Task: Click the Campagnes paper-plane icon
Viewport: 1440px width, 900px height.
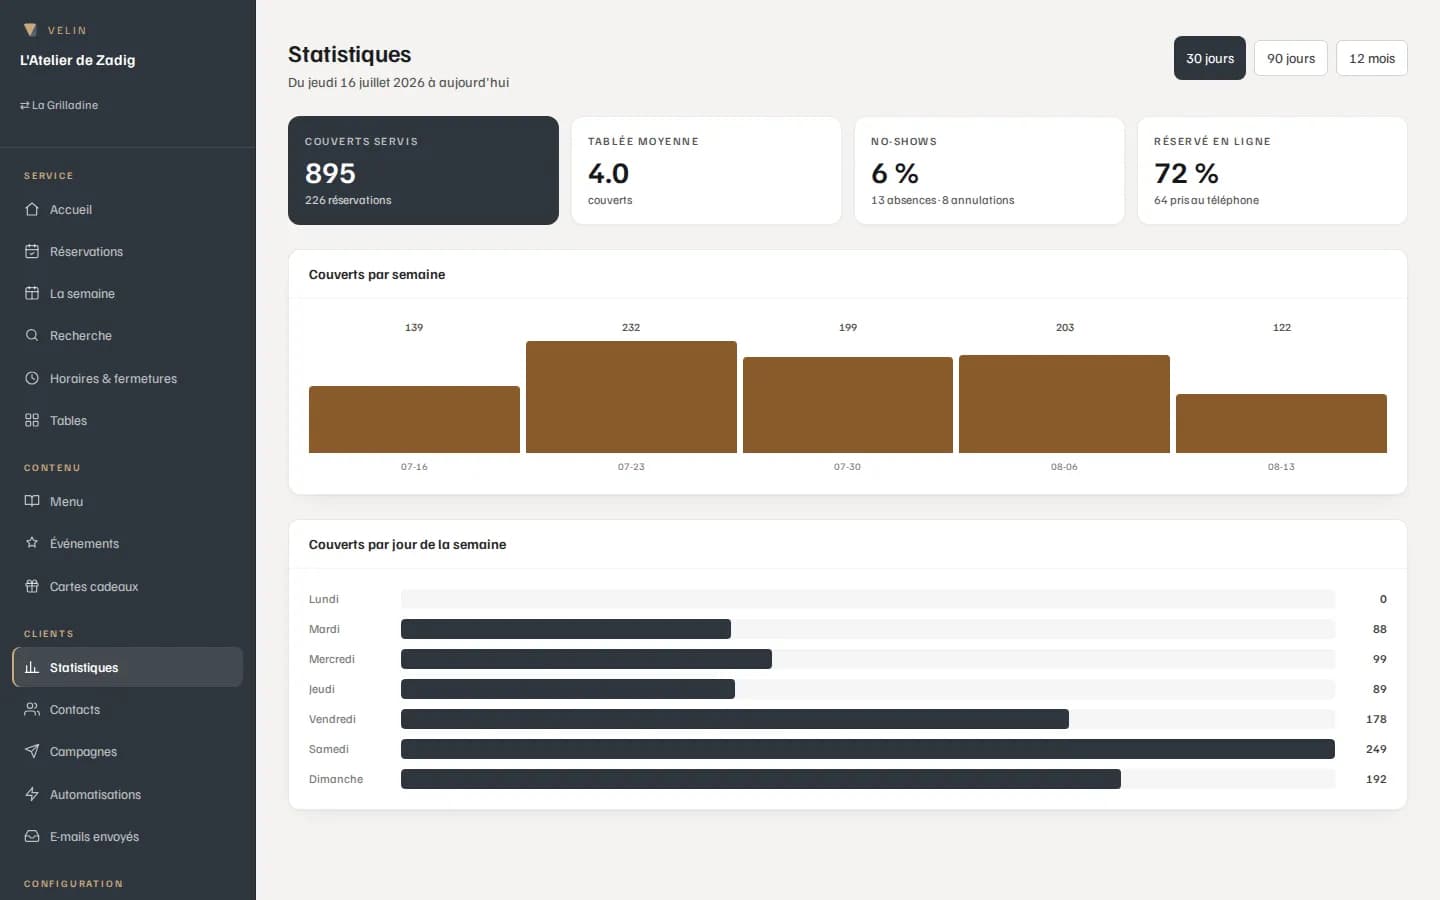Action: 32,752
